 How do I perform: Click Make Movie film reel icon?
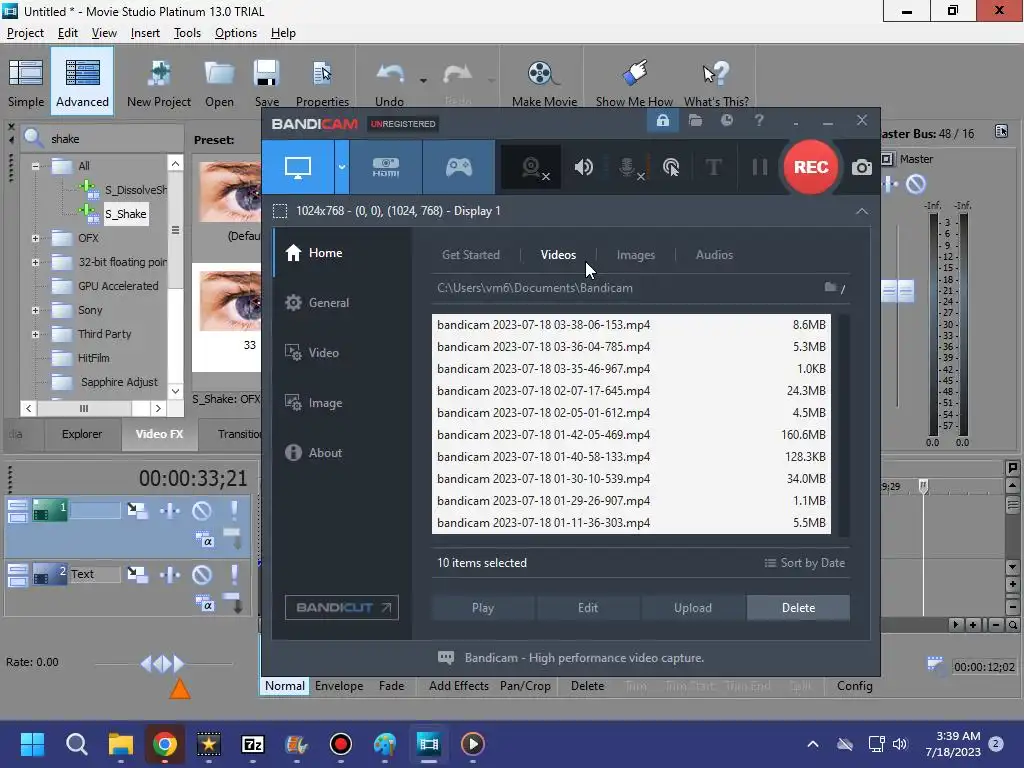click(544, 82)
